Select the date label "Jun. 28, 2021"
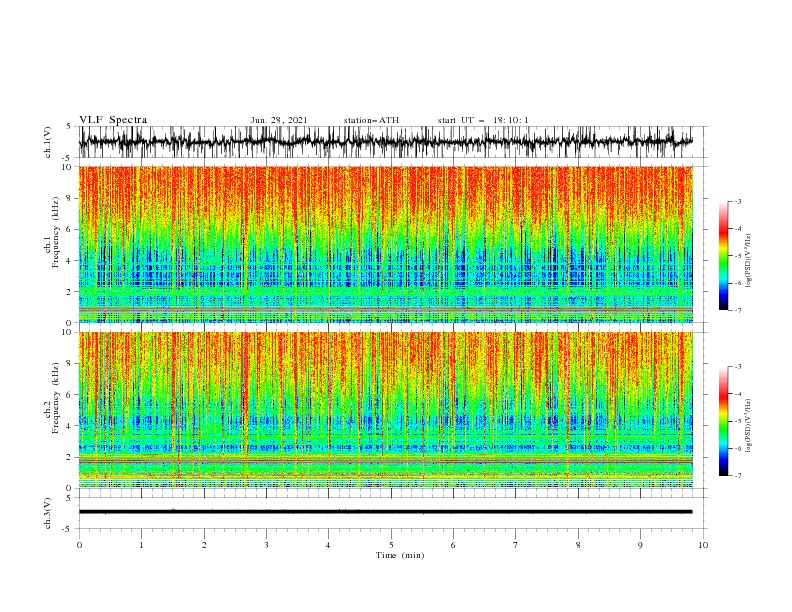The height and width of the screenshot is (612, 792). click(x=279, y=120)
